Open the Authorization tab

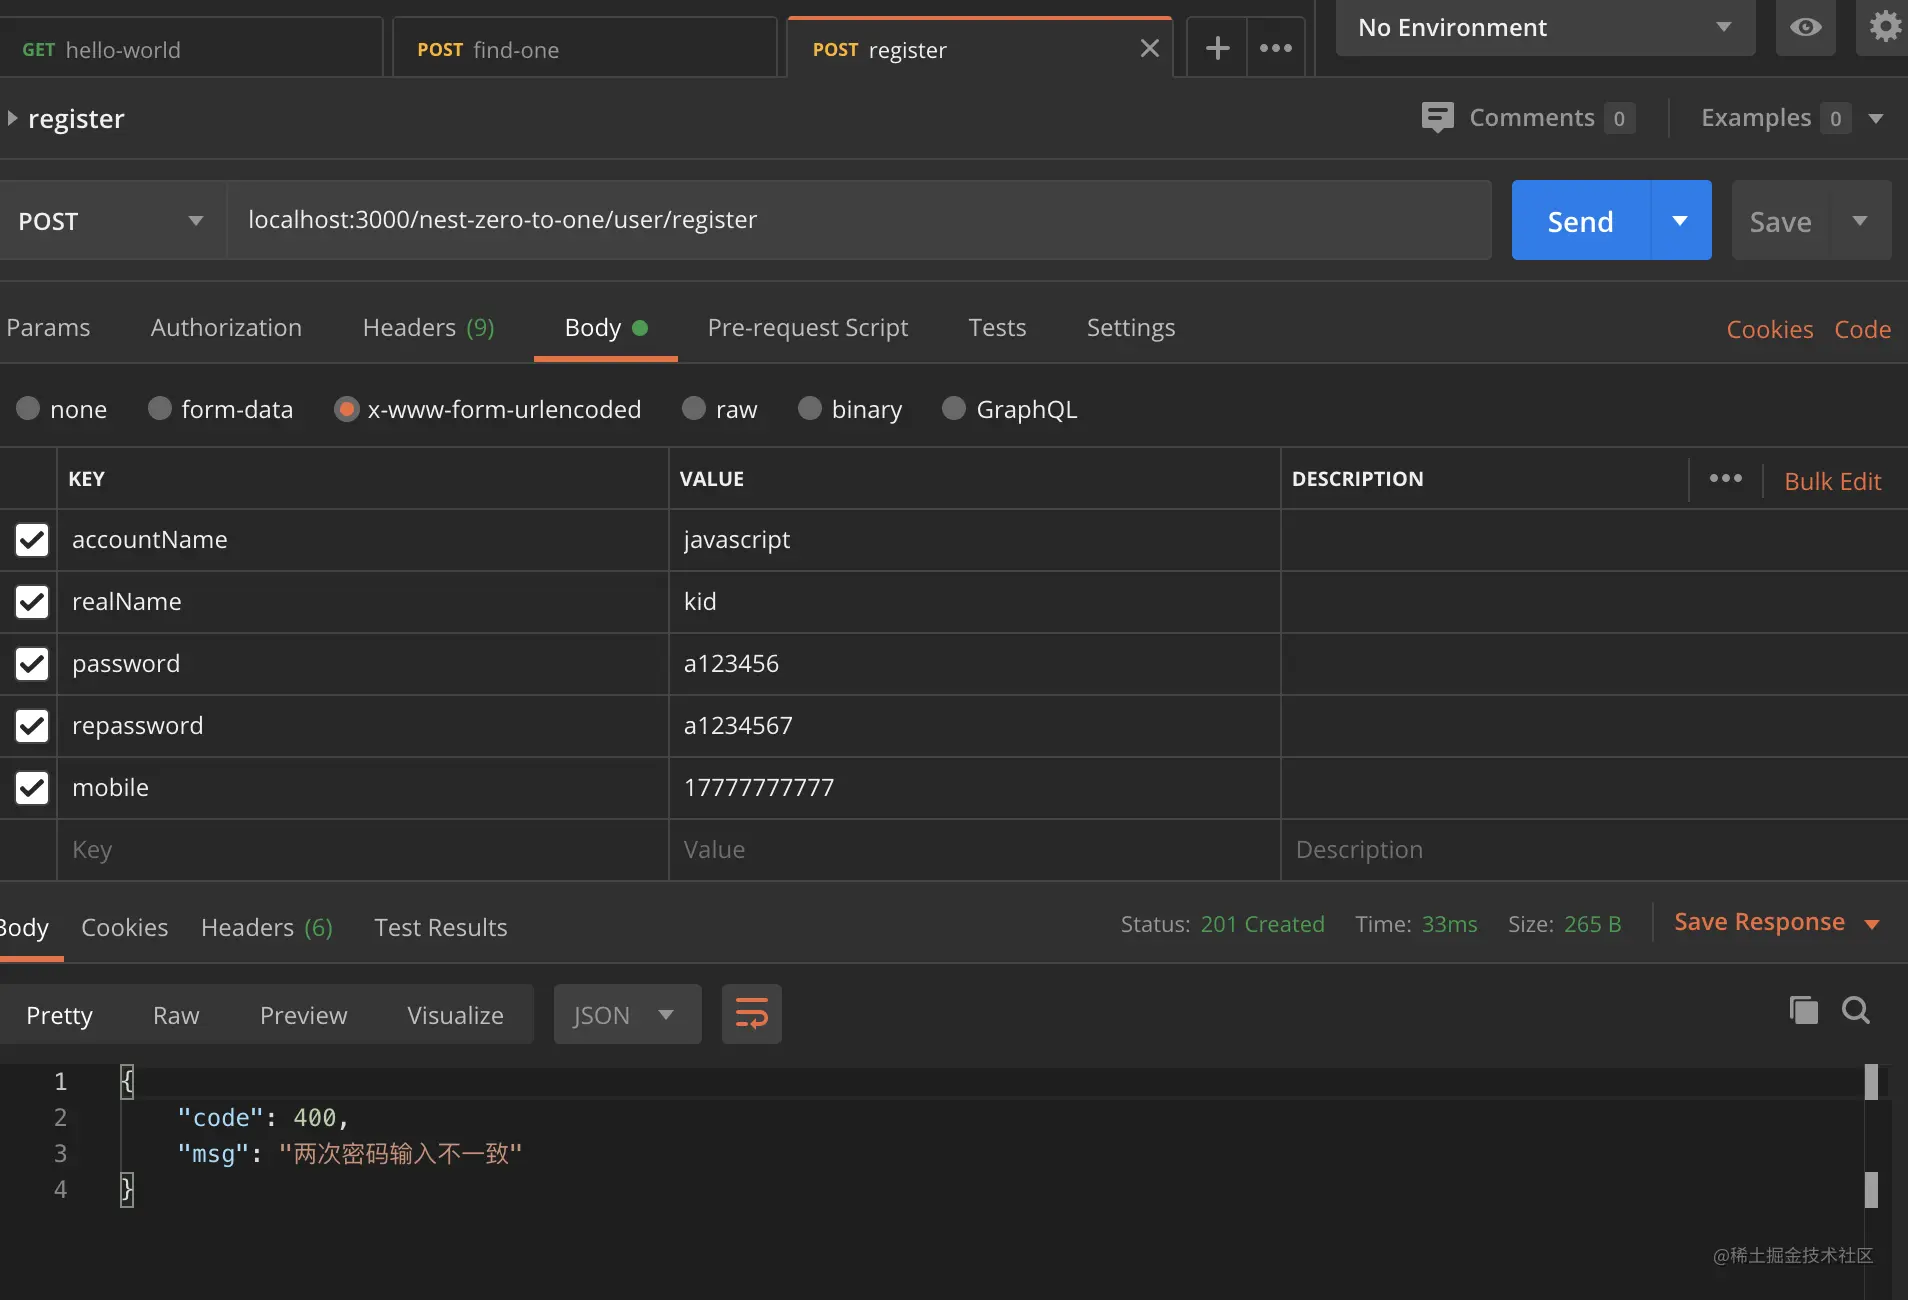(x=226, y=328)
